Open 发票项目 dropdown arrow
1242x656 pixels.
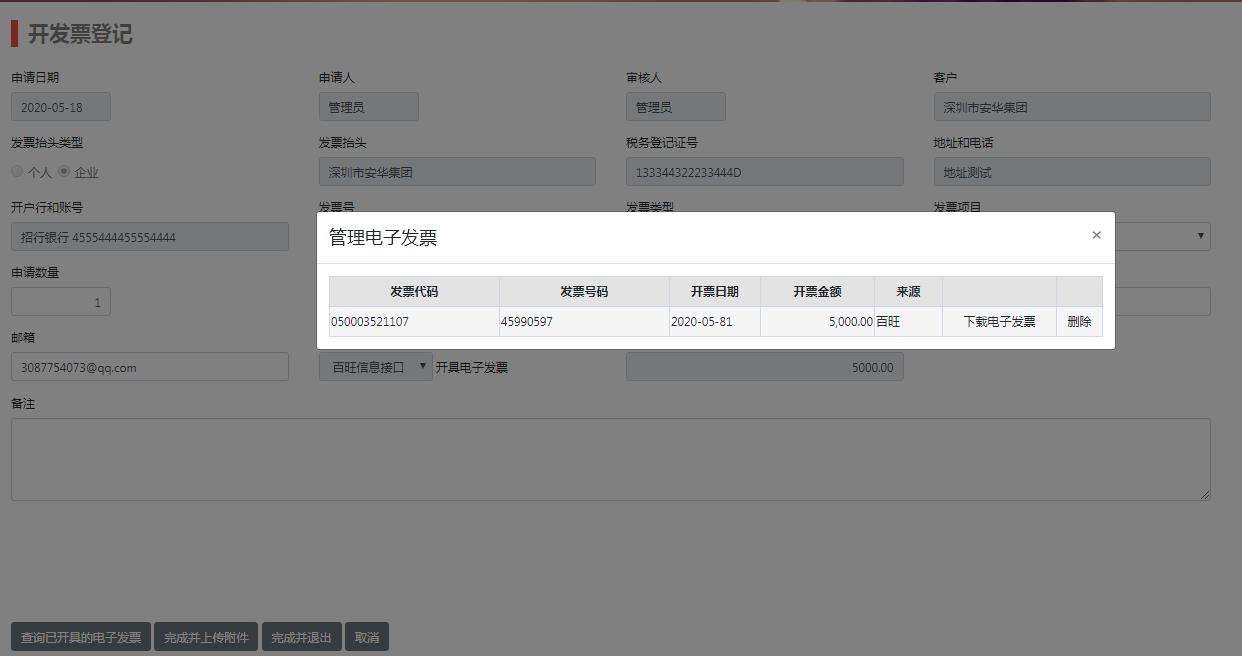pos(1200,236)
